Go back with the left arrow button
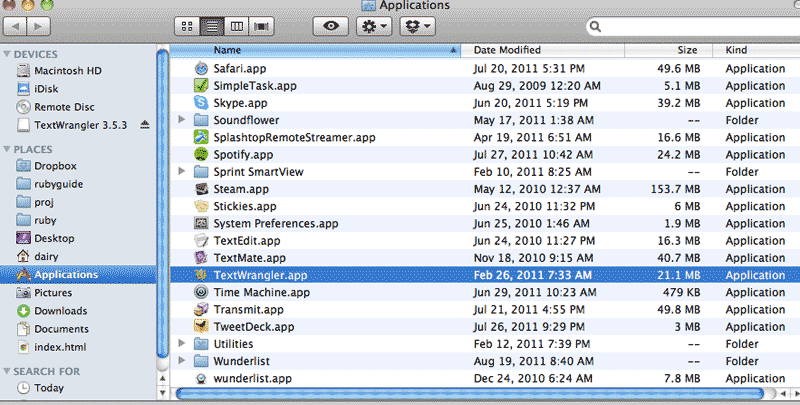 coord(15,26)
